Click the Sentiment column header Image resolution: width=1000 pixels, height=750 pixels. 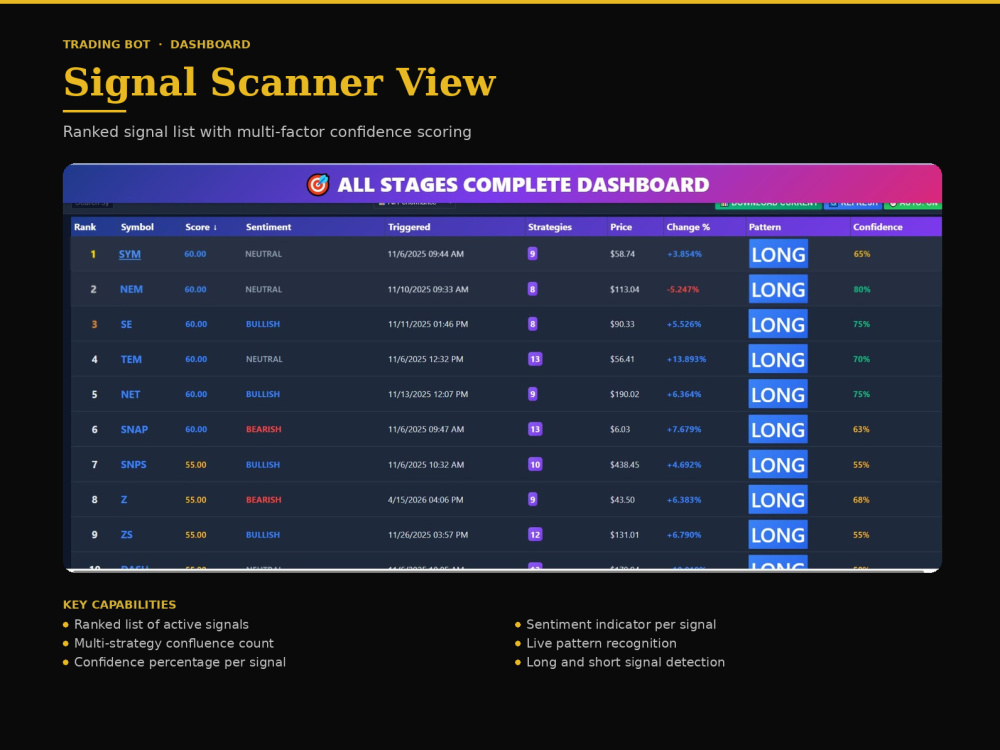268,227
